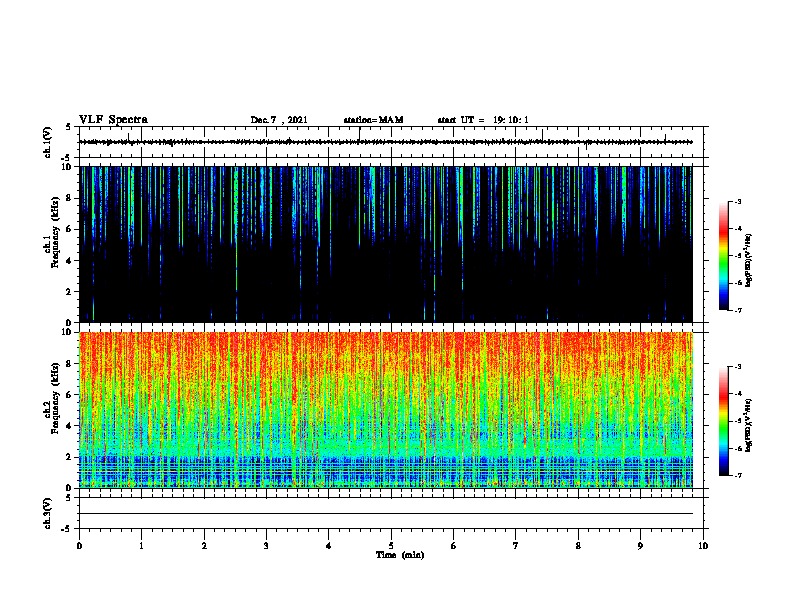Click the "2" tick on the time axis
792x612 pixels.
[x=204, y=546]
